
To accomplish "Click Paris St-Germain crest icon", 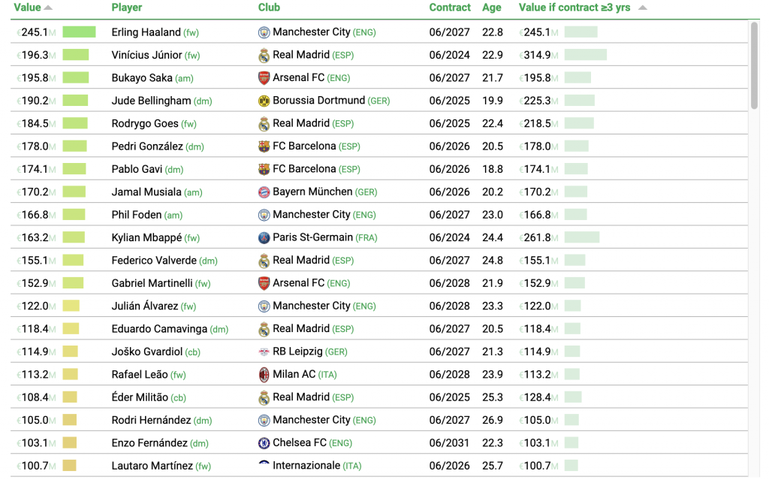I will point(264,238).
